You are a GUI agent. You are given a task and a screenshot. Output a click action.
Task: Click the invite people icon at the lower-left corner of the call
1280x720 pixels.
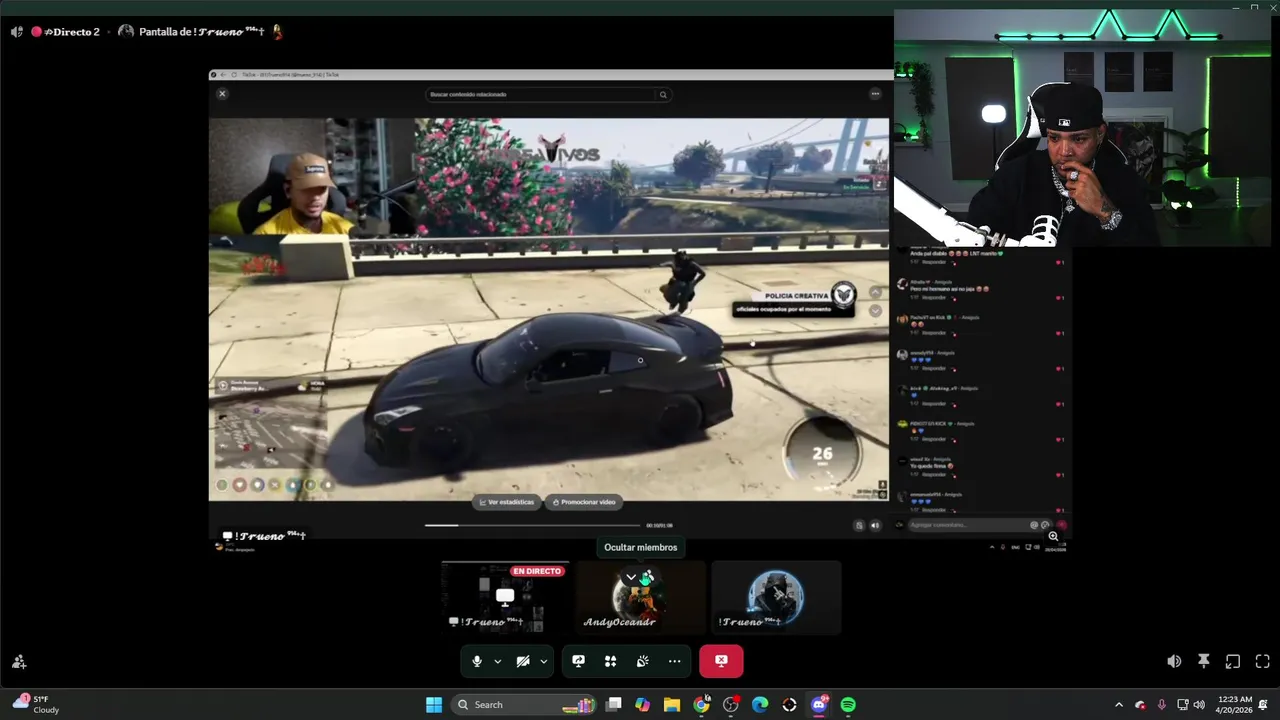pyautogui.click(x=19, y=661)
